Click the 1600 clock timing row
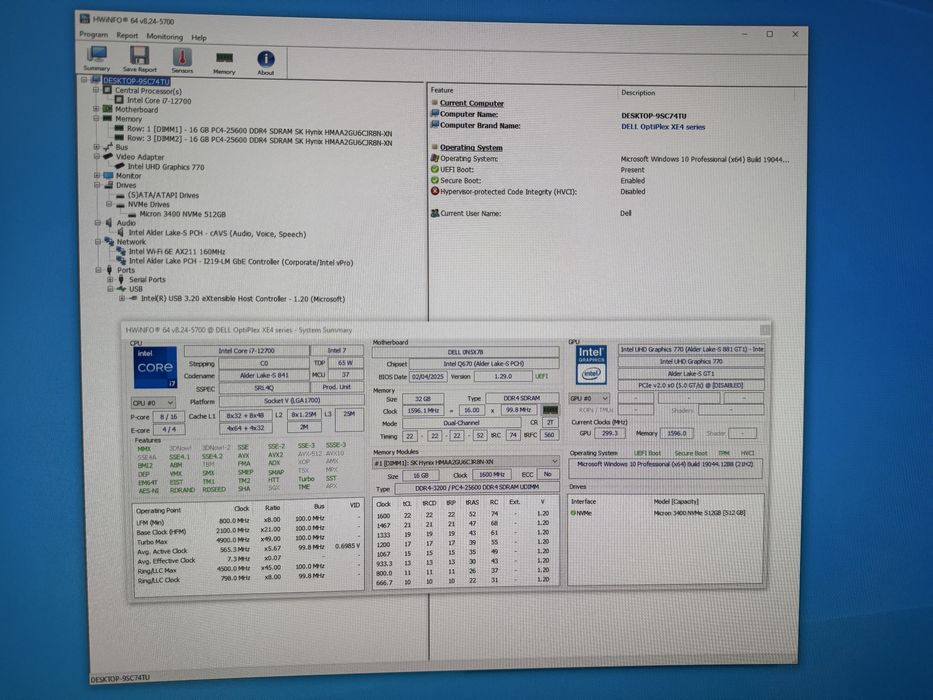 coord(465,515)
